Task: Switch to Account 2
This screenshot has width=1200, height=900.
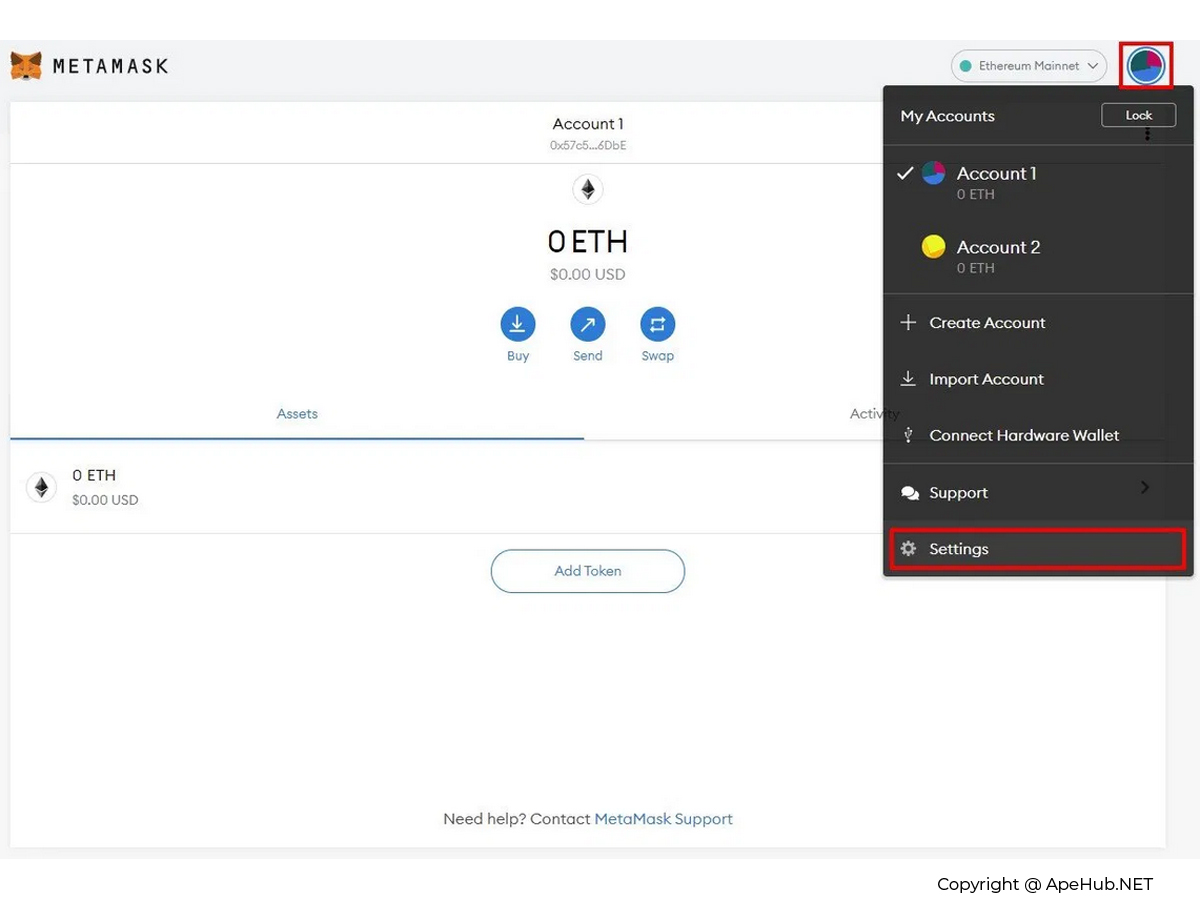Action: [x=998, y=256]
